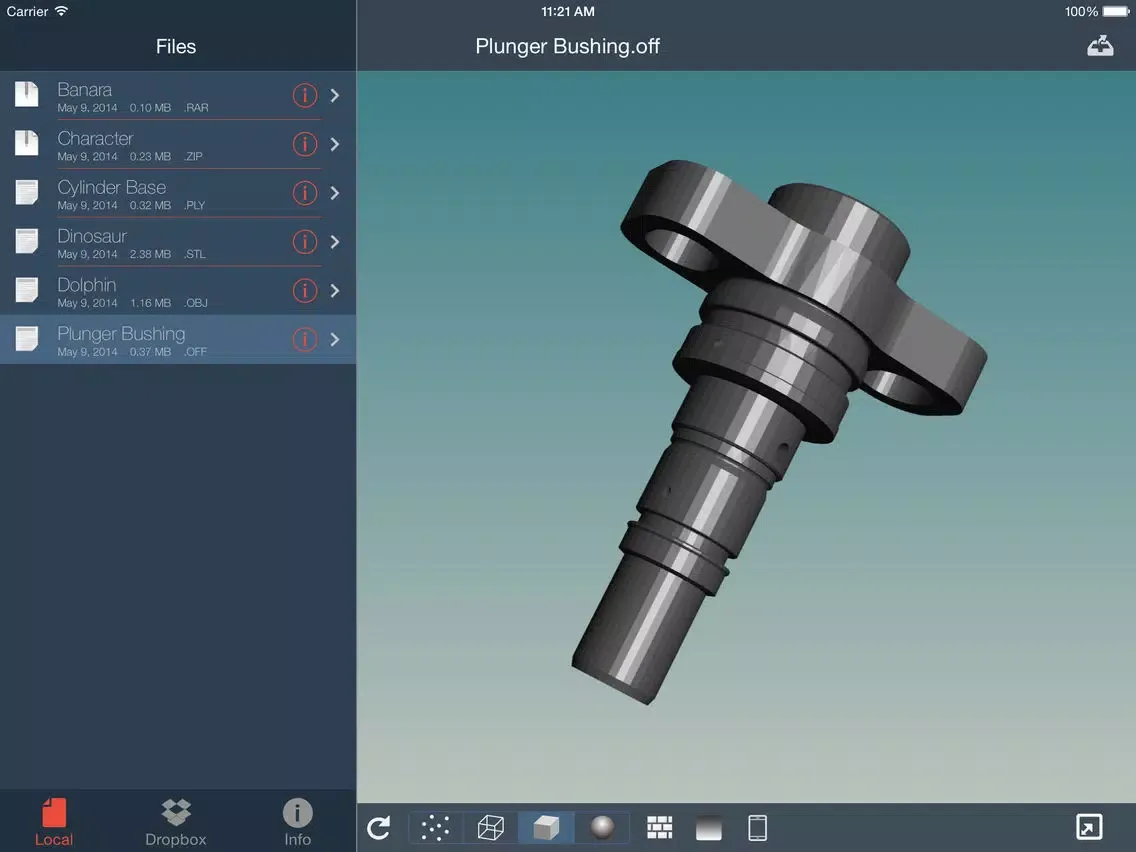Expand the Banara row chevron
1136x852 pixels.
click(335, 95)
